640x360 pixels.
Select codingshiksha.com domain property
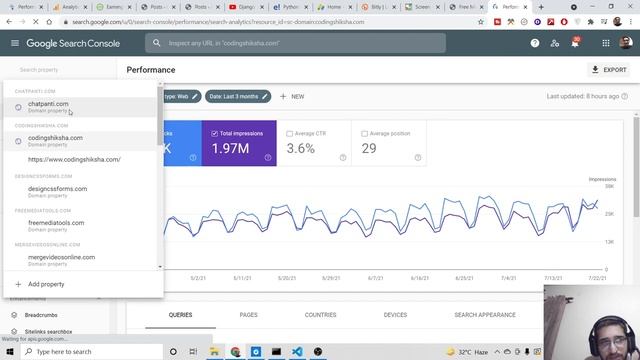(x=80, y=141)
